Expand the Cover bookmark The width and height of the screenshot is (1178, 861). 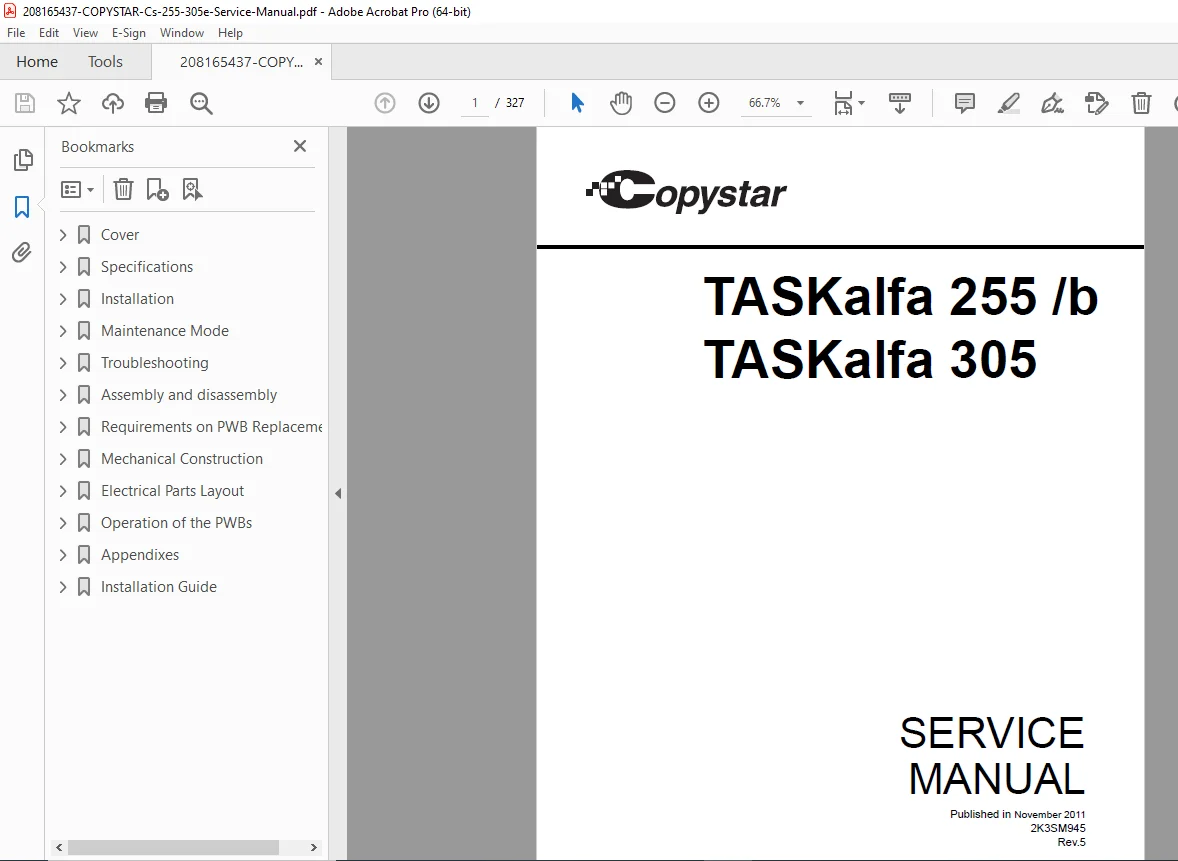coord(63,235)
